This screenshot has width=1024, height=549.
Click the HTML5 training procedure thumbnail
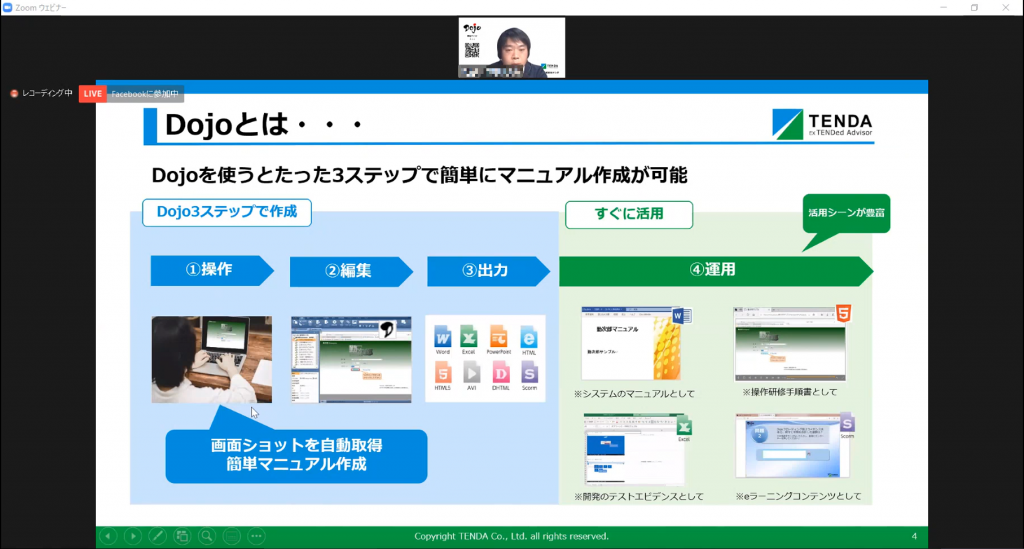pos(792,343)
